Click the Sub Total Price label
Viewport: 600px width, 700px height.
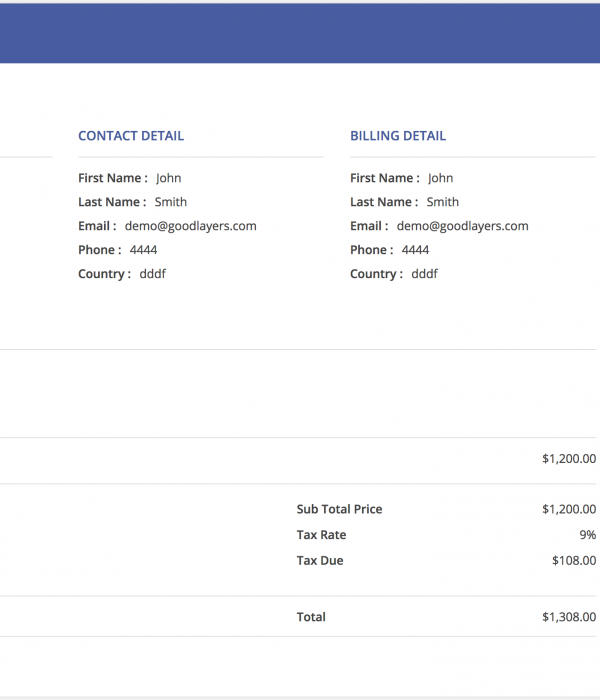coord(339,509)
